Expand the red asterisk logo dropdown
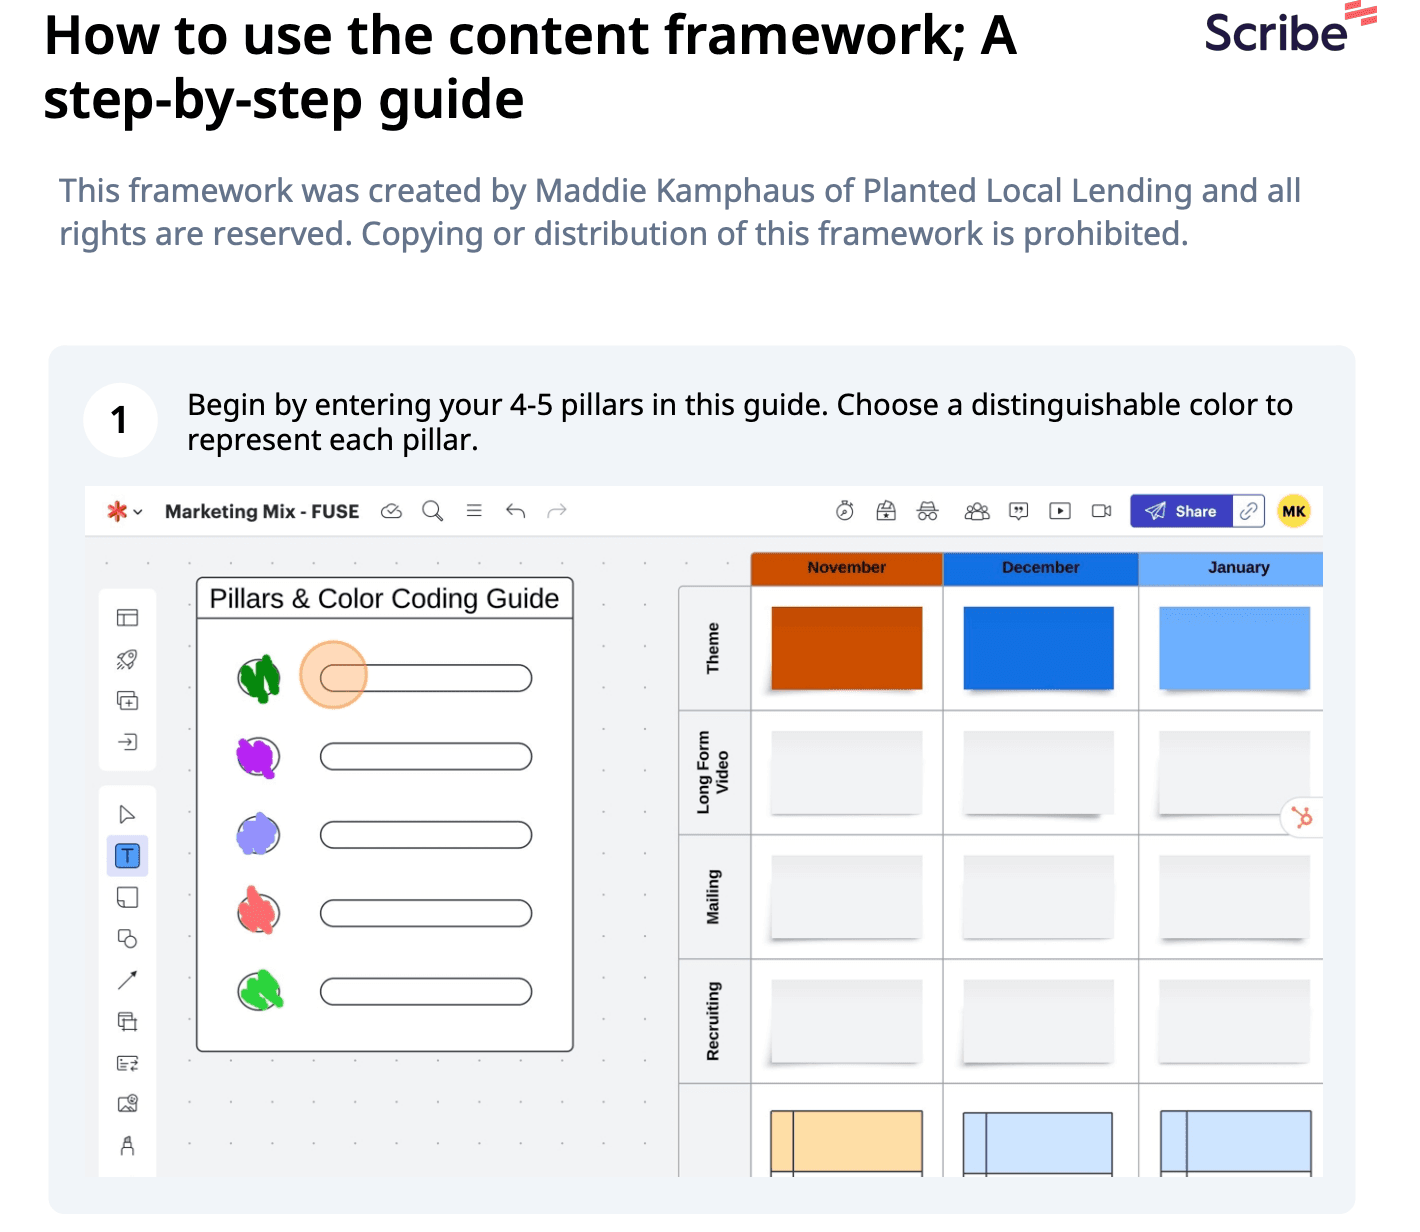This screenshot has height=1232, width=1420. 124,511
